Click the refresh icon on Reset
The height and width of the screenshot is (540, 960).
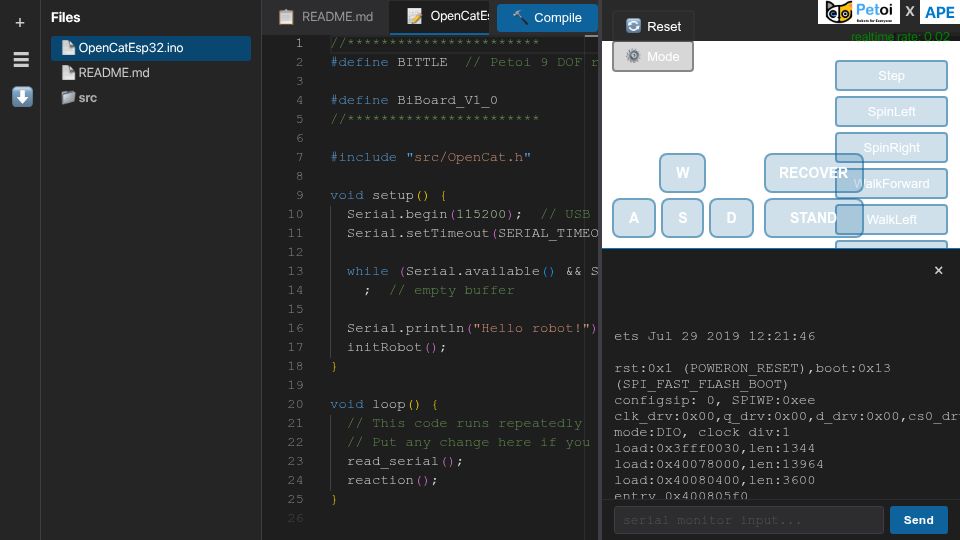point(633,26)
